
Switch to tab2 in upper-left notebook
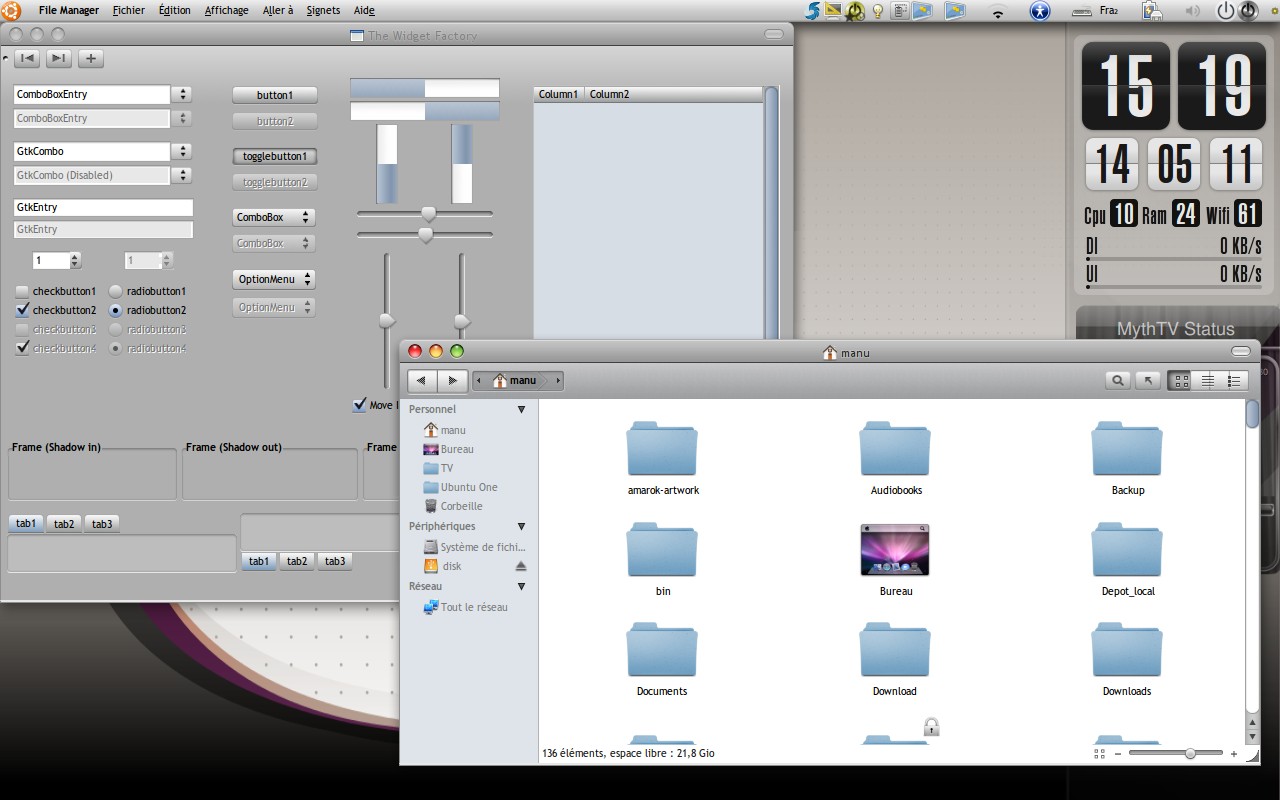(x=64, y=523)
